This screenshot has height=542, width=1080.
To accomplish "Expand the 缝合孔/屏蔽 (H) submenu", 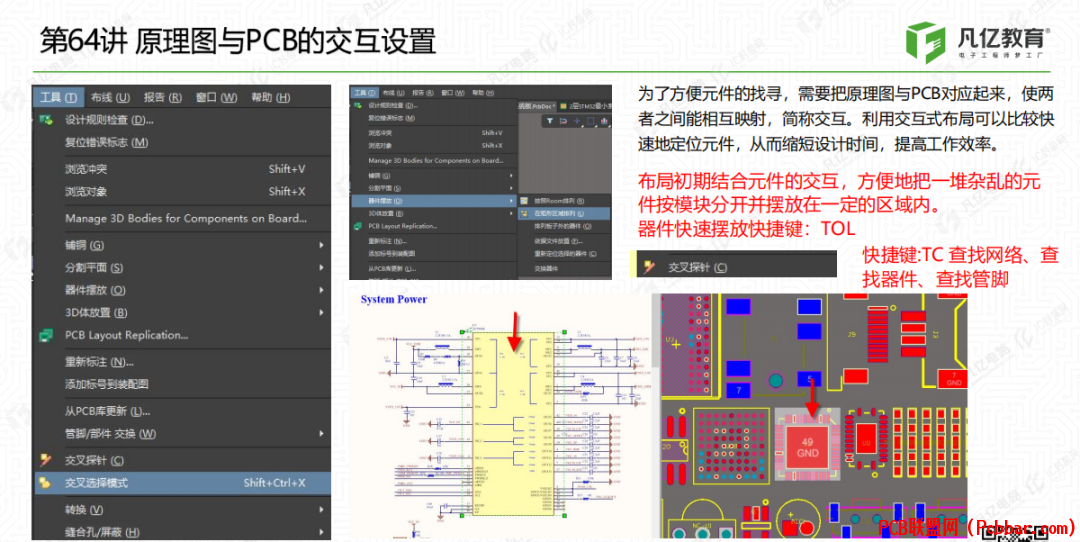I will click(182, 532).
